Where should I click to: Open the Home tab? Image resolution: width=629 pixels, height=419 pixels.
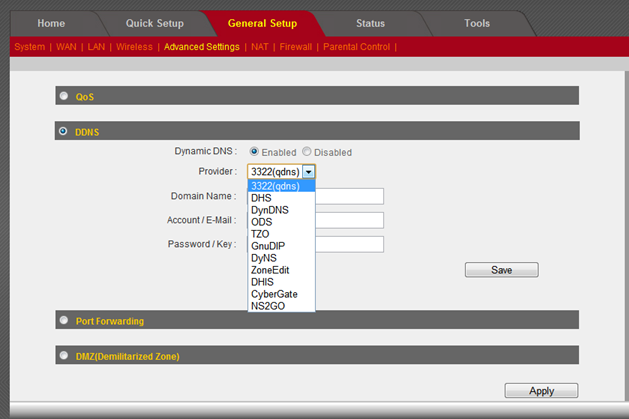pos(51,23)
